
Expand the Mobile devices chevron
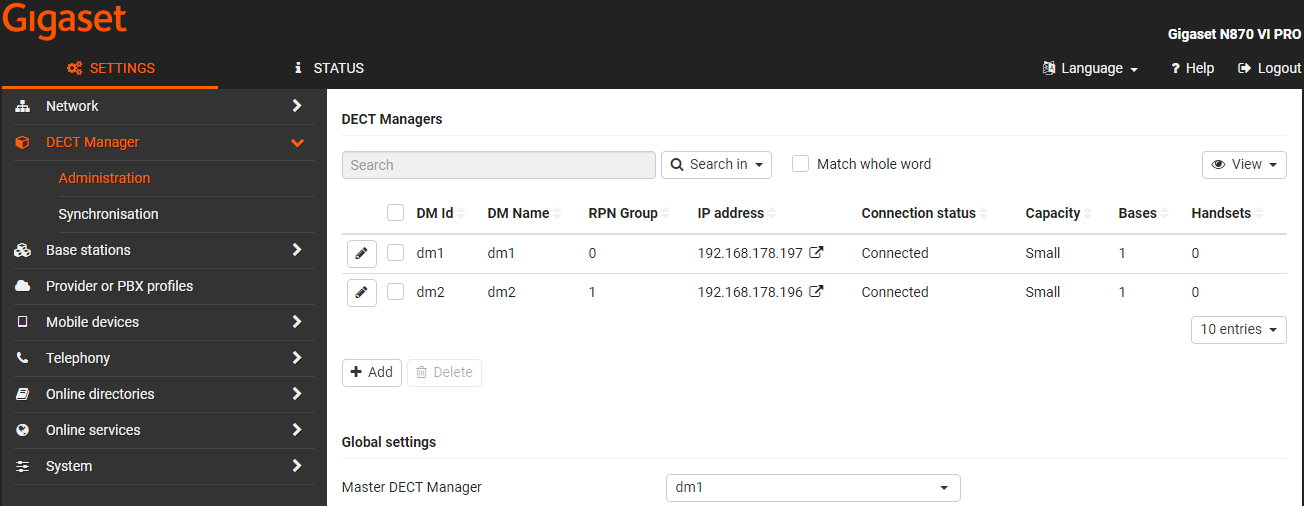pos(297,322)
